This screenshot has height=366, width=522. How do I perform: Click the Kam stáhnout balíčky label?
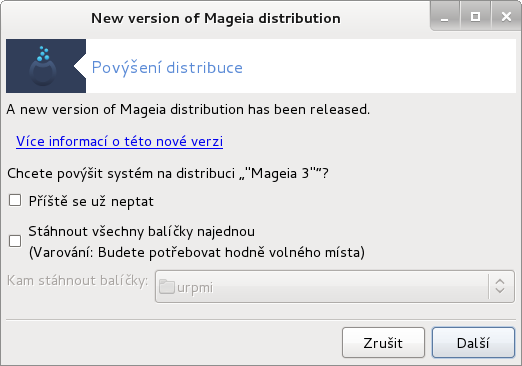pos(78,281)
